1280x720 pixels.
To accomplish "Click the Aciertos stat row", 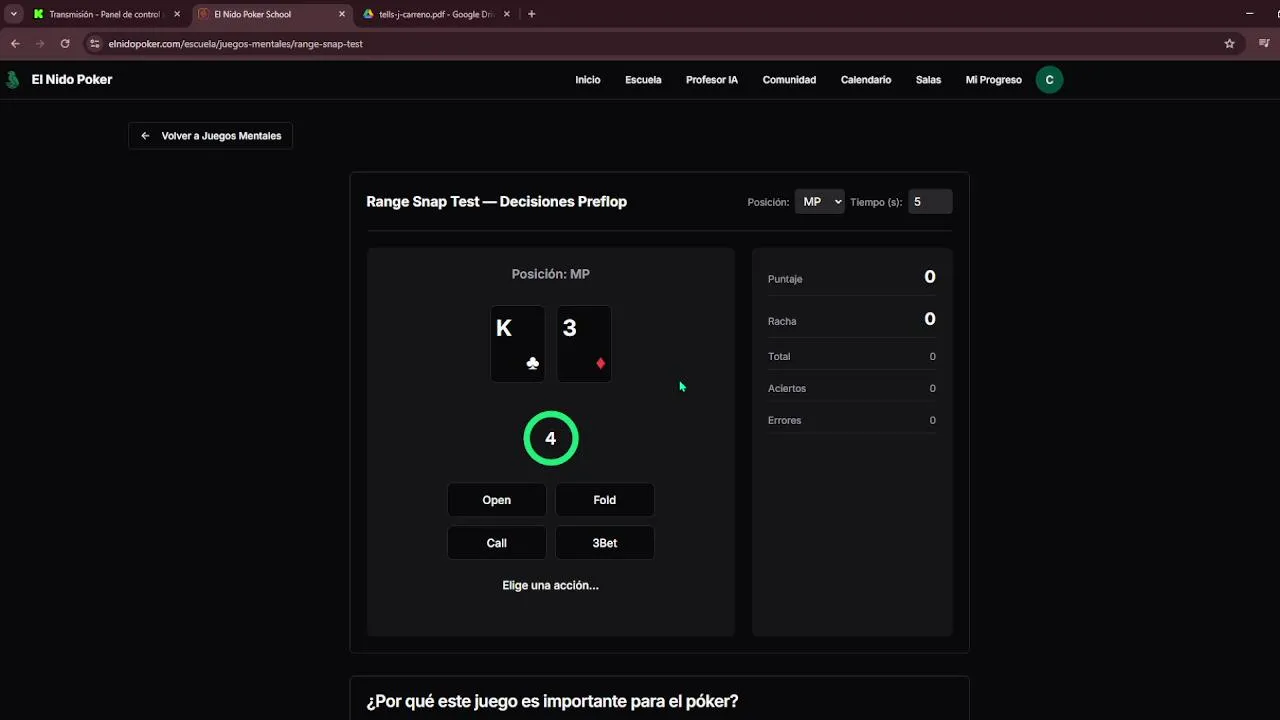I will (x=852, y=388).
